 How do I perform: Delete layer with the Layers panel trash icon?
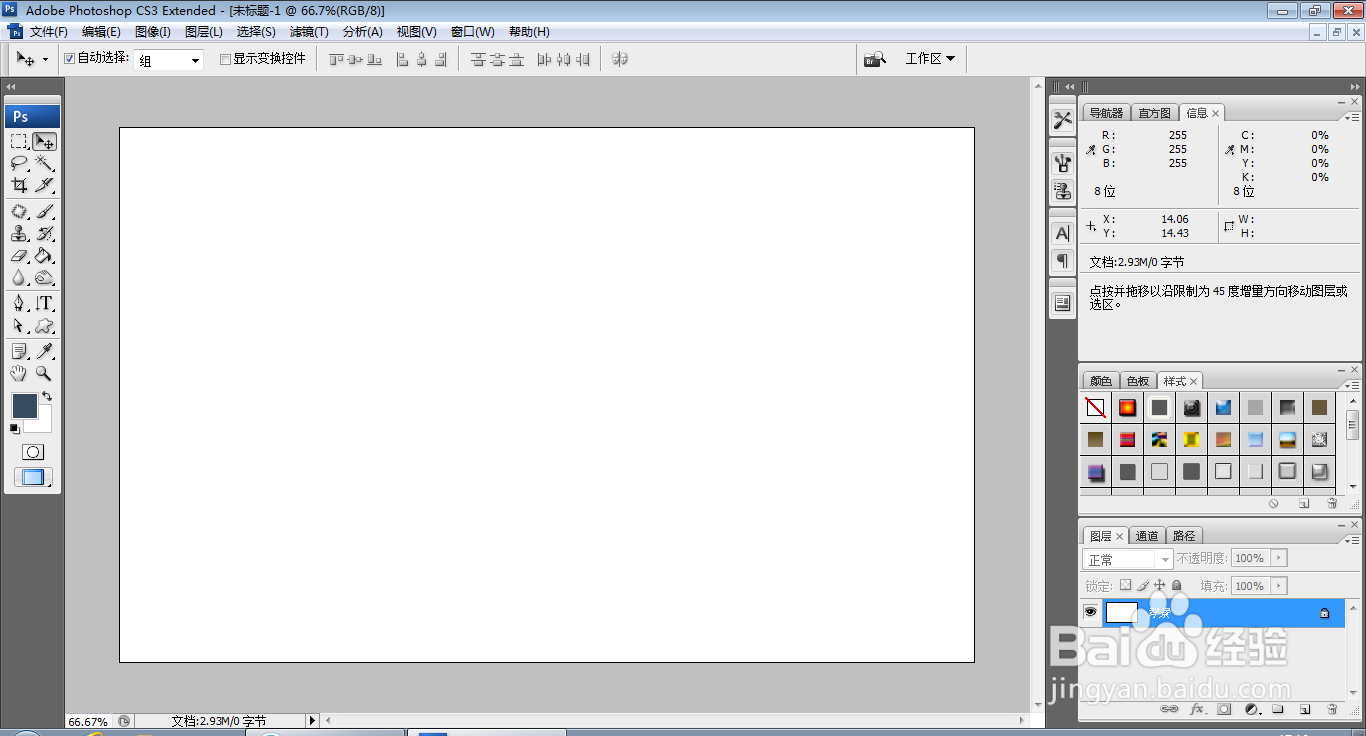click(1332, 709)
